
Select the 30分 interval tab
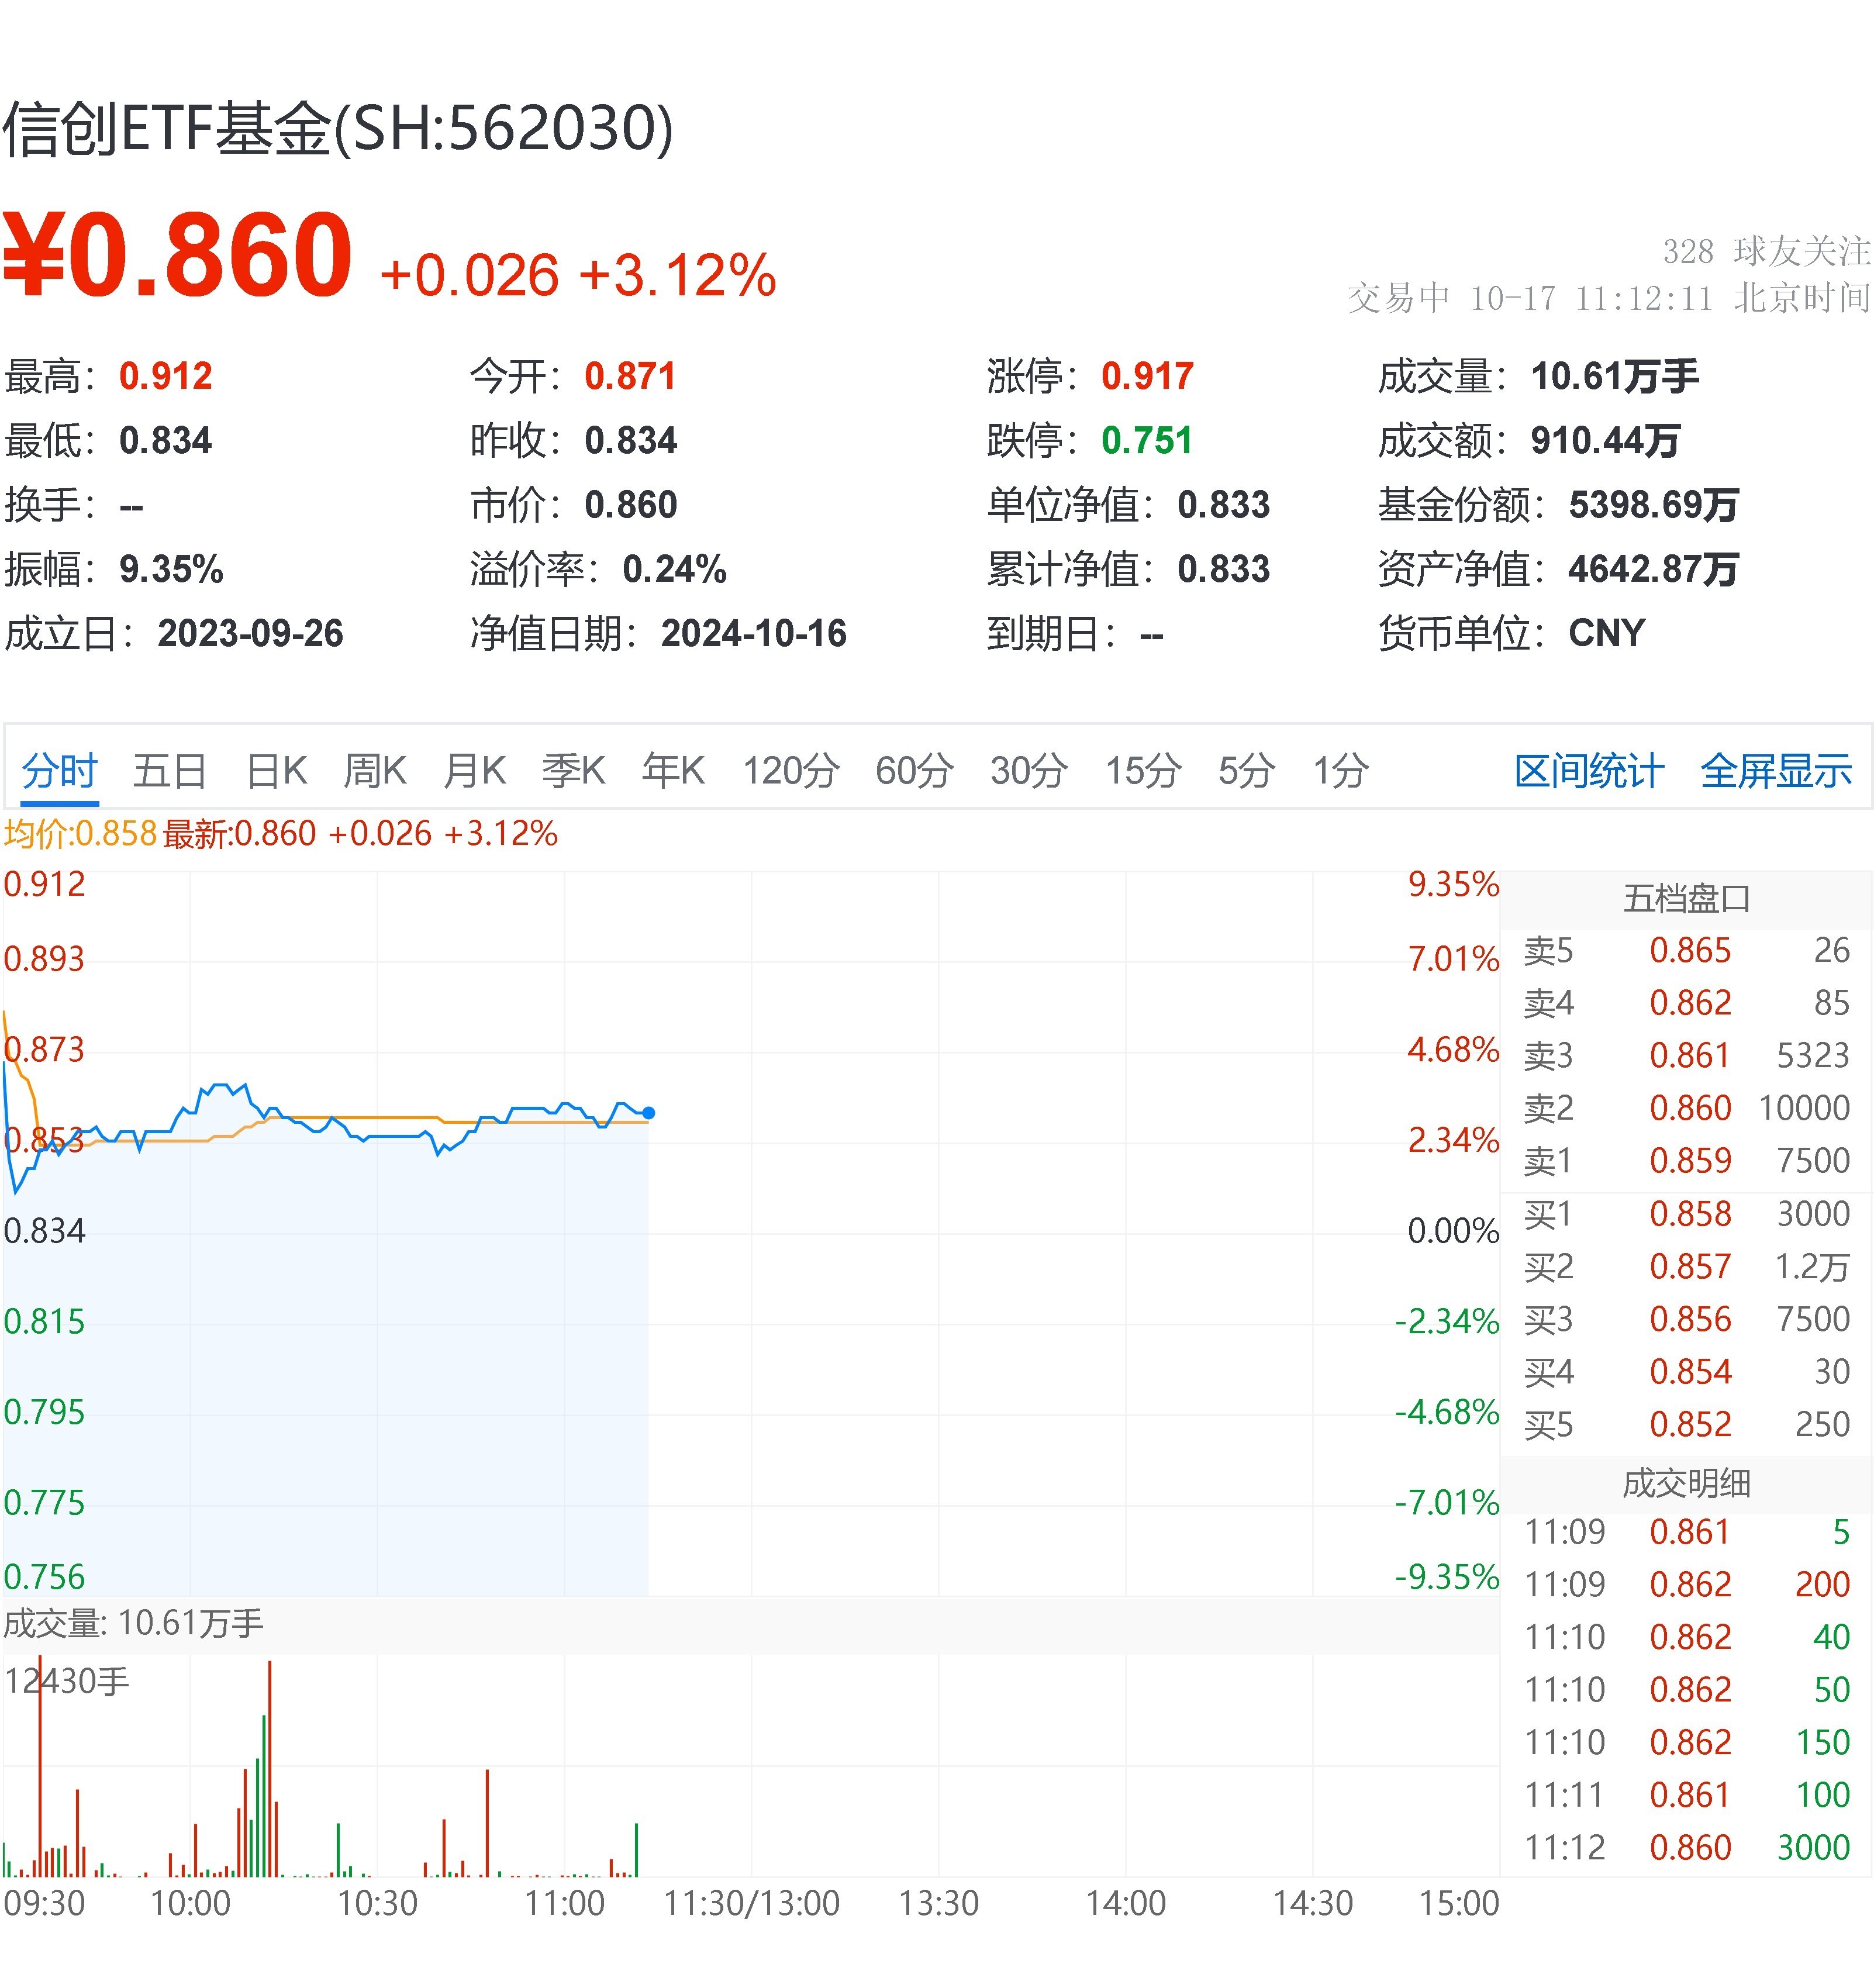[1029, 771]
